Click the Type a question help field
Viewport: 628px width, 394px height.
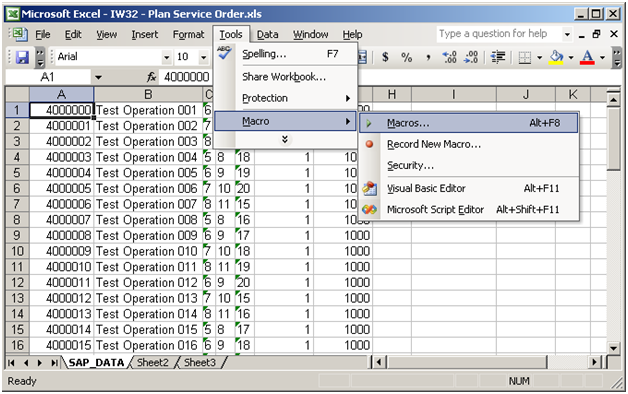[499, 34]
